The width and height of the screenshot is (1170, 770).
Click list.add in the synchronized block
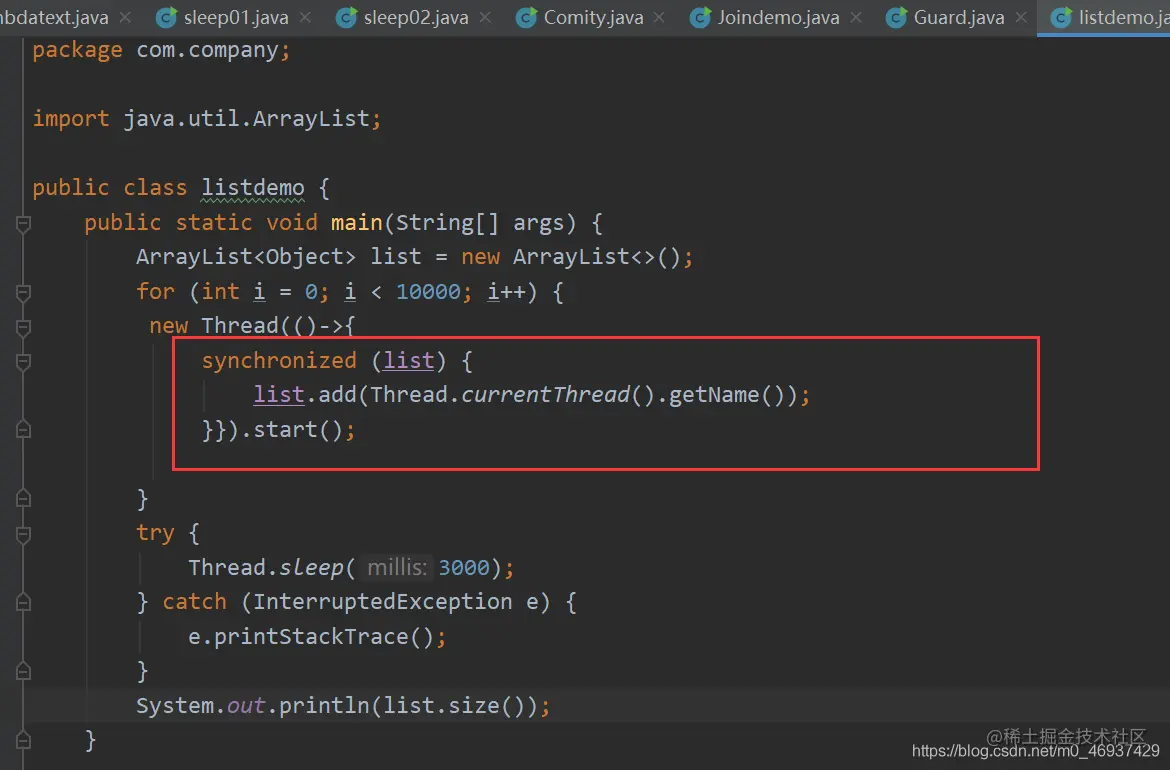pos(304,395)
